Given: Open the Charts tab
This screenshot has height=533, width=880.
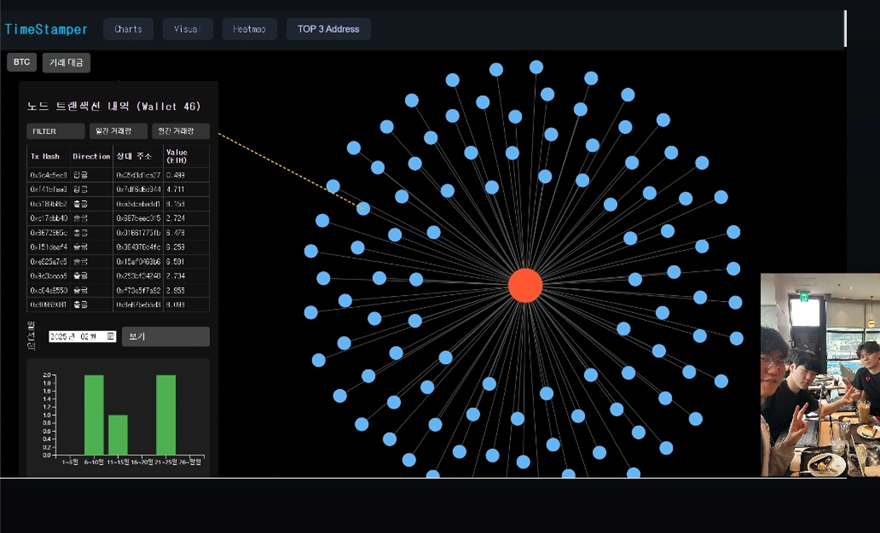Looking at the screenshot, I should tap(128, 29).
